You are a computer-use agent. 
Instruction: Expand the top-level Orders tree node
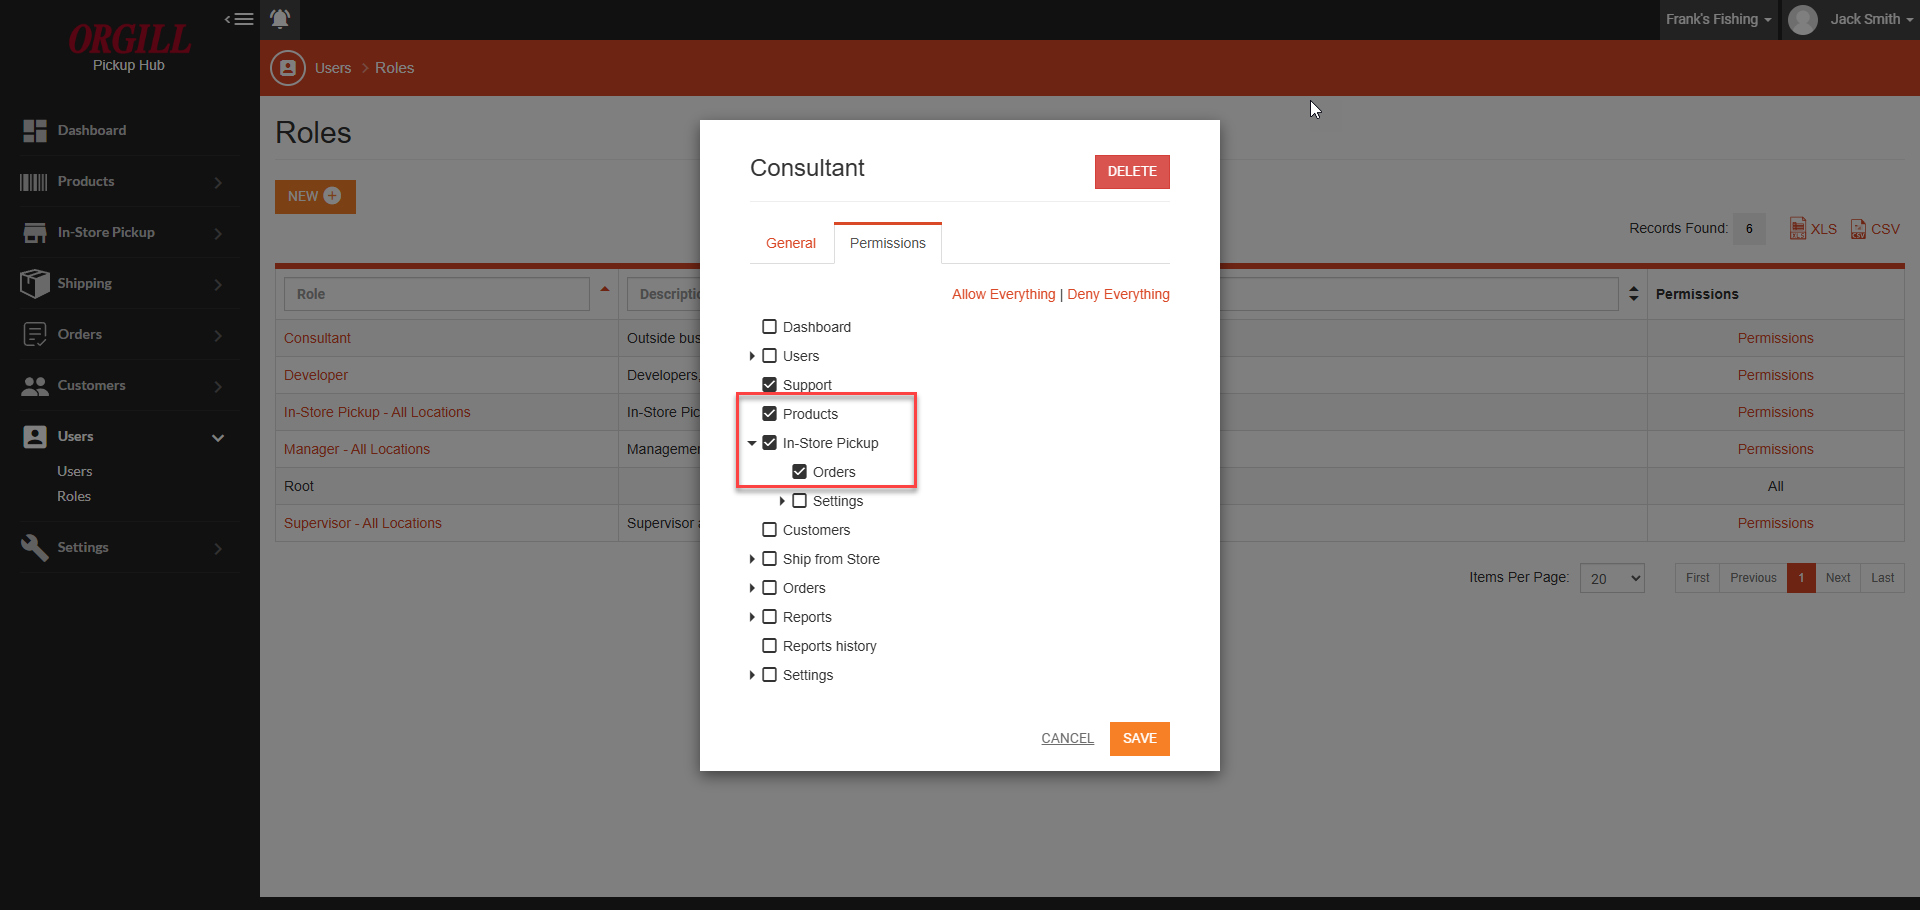pos(752,588)
